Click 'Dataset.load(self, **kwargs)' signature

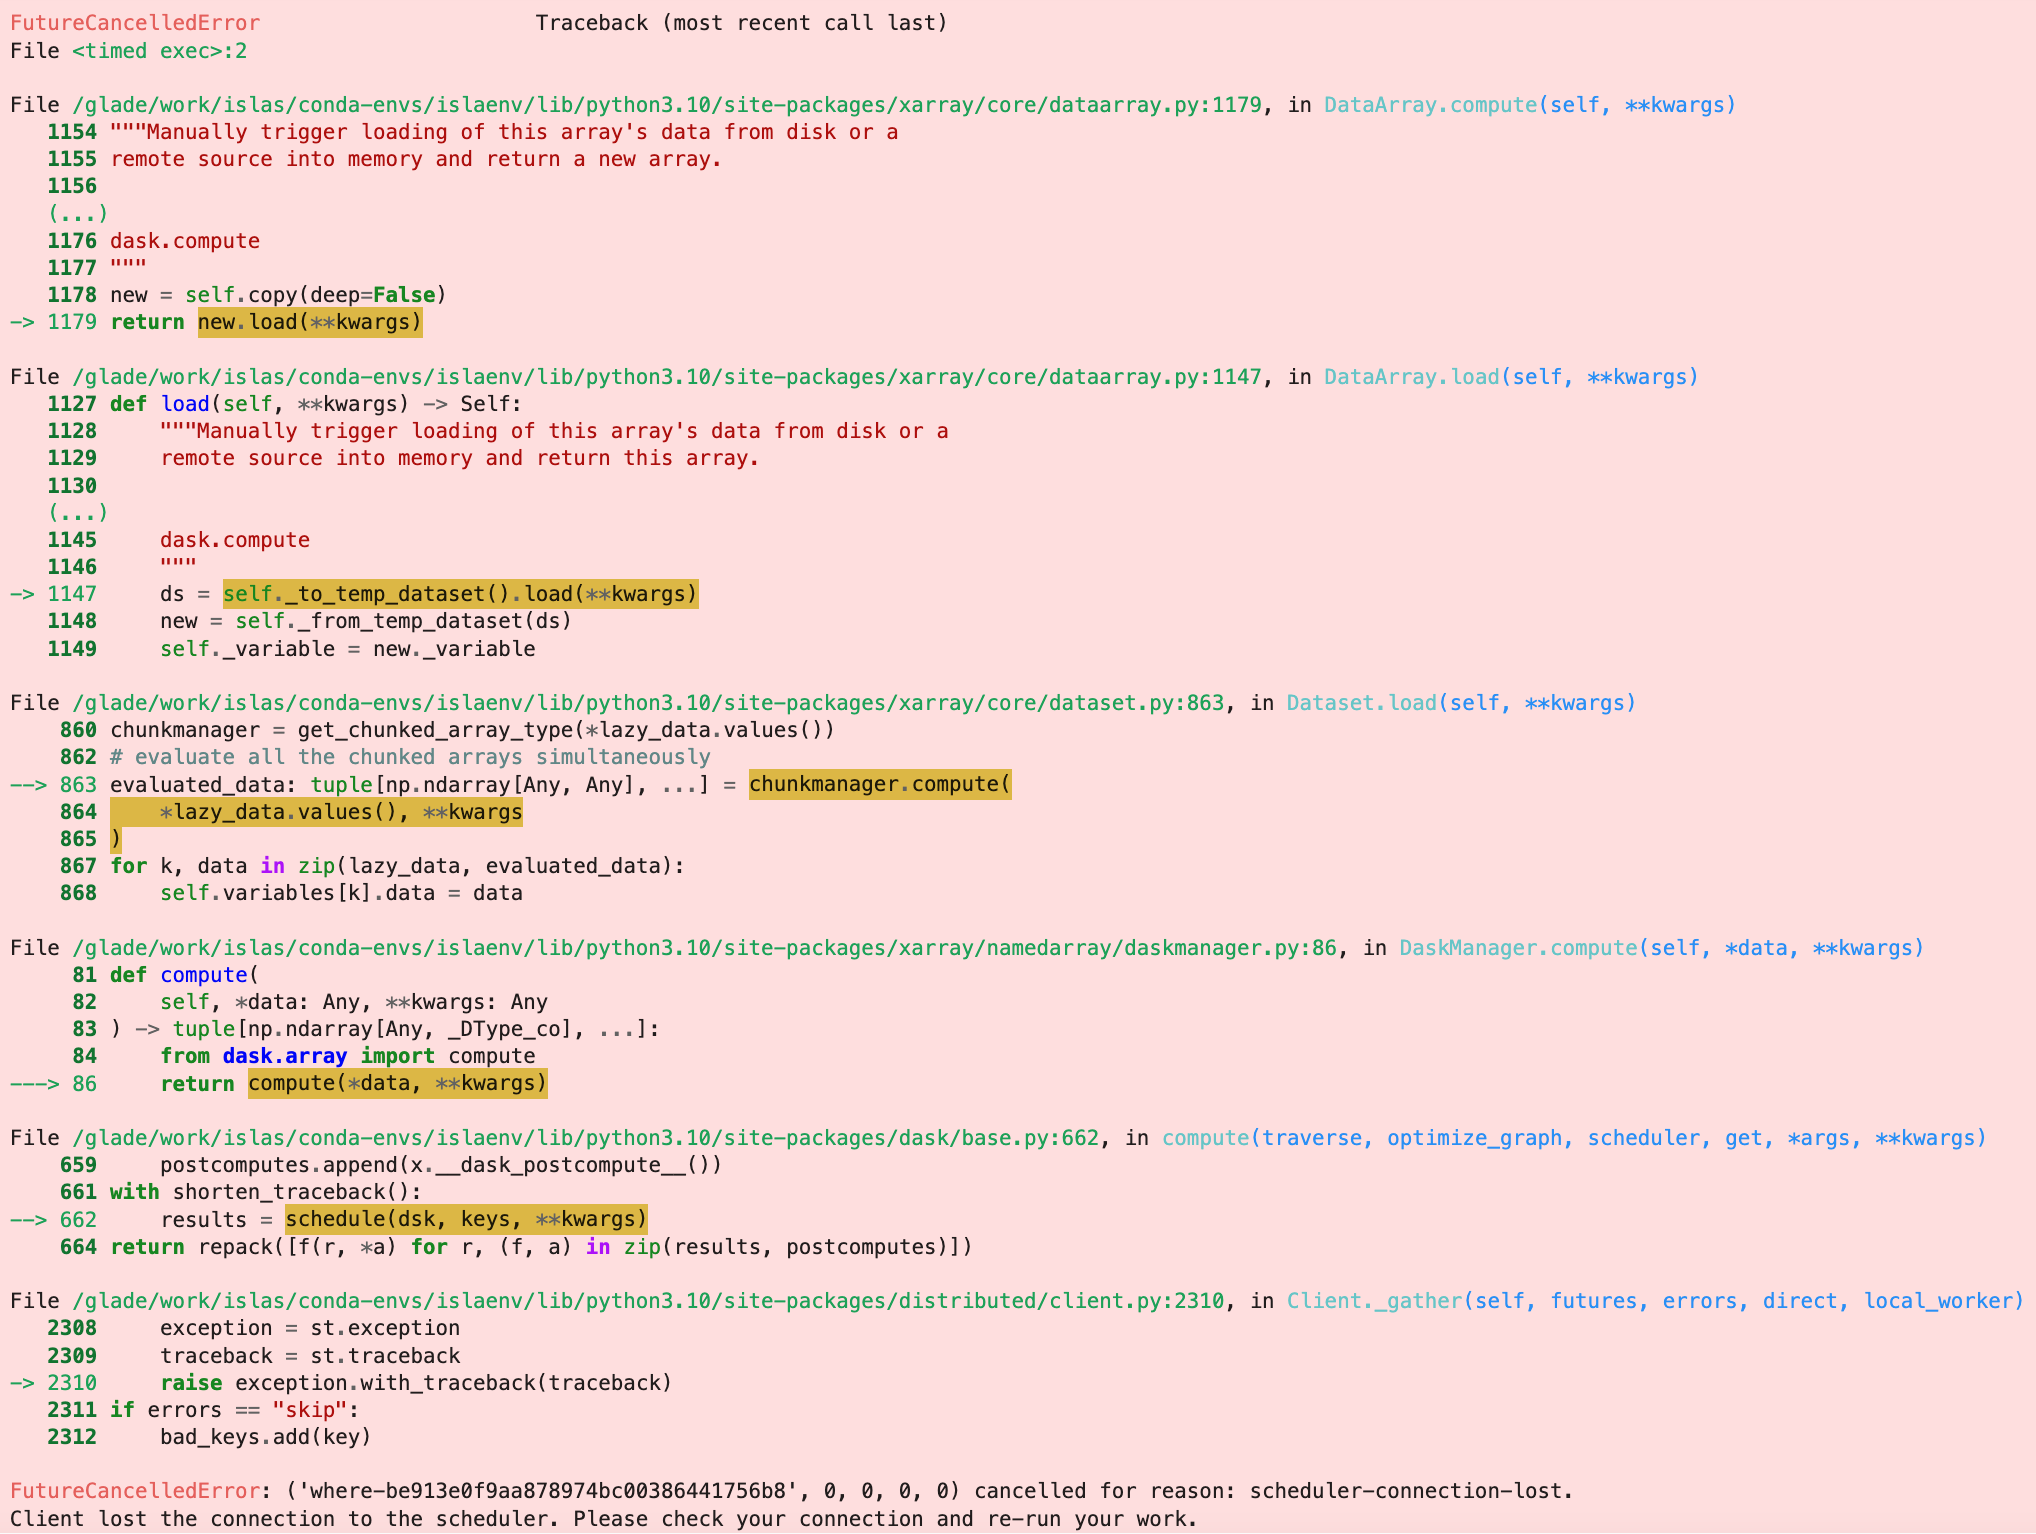tap(1461, 703)
